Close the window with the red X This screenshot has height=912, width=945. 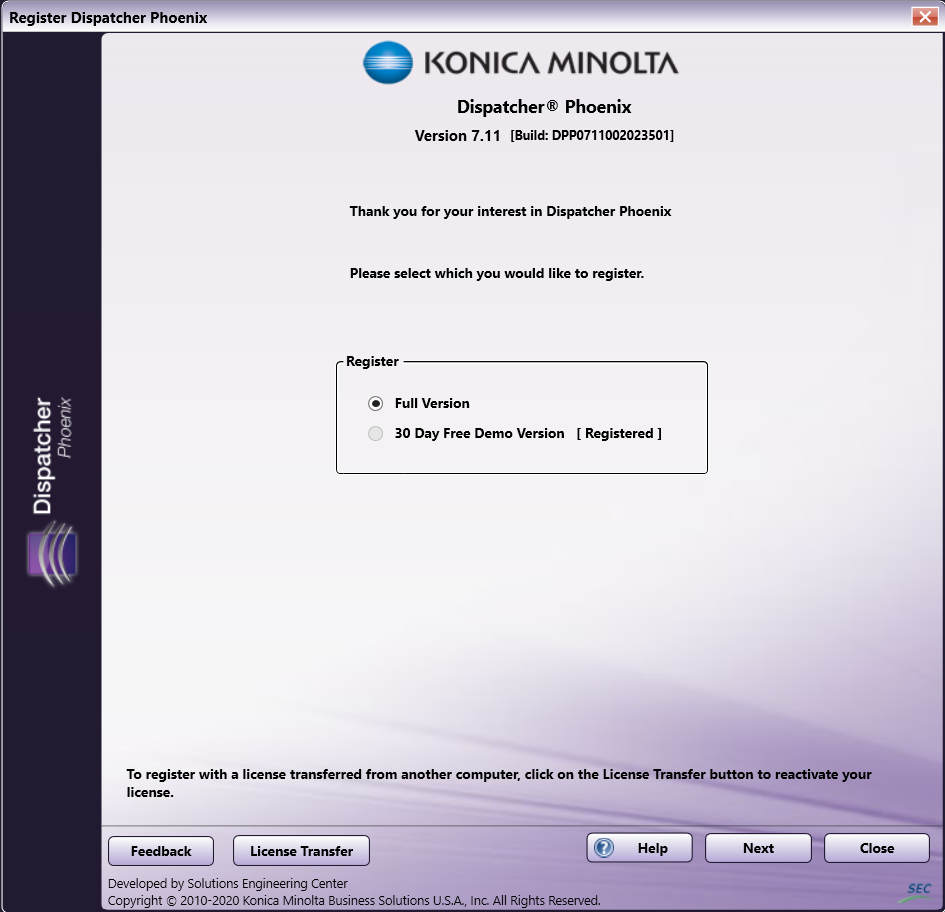(925, 17)
